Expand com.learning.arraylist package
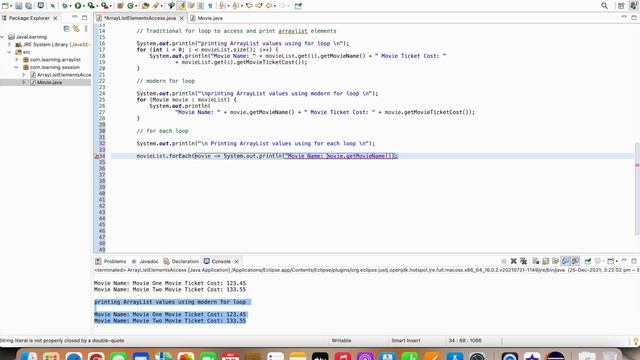 coord(17,60)
